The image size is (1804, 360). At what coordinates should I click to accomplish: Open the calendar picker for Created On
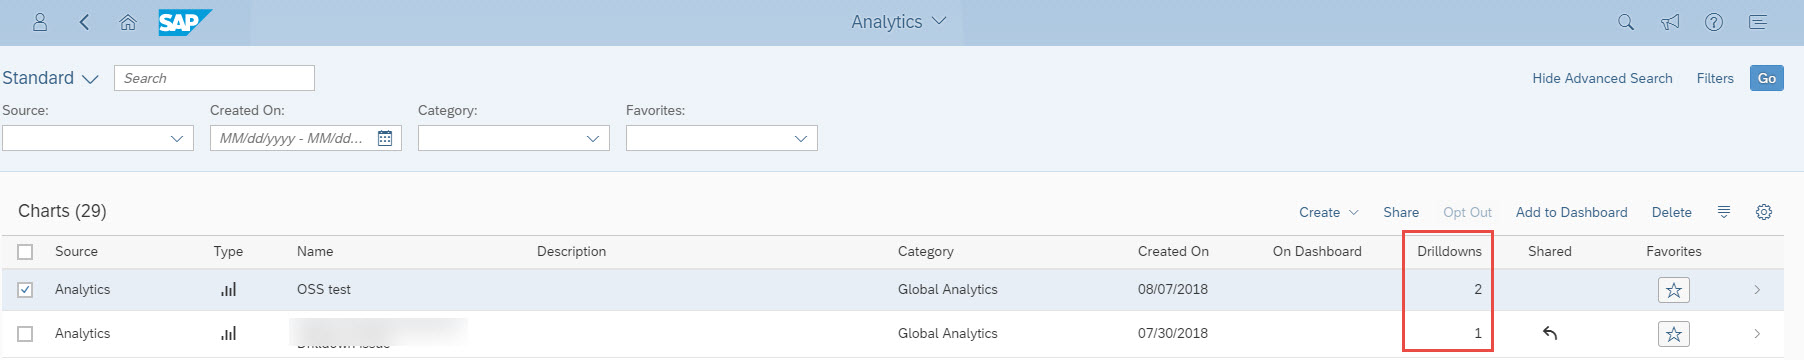click(385, 138)
